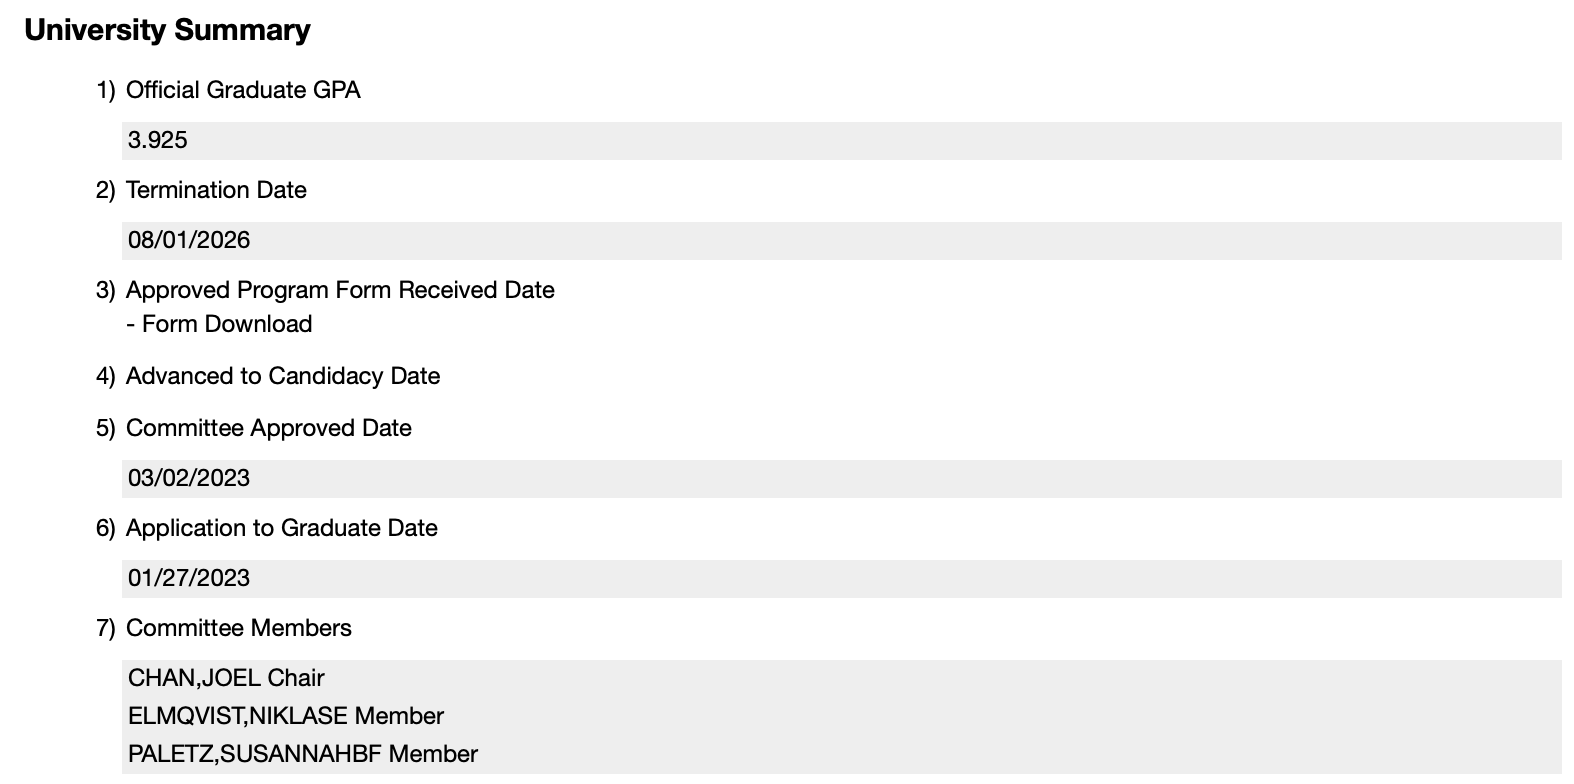Click the Application to Graduate Date label
The width and height of the screenshot is (1574, 784).
(282, 528)
